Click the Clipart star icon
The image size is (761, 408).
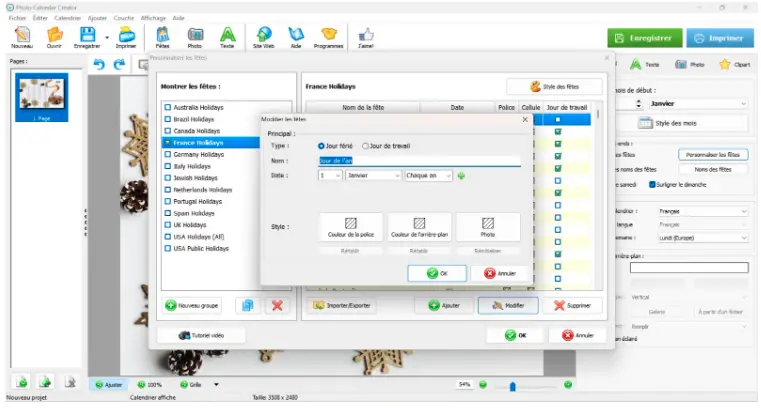(725, 64)
